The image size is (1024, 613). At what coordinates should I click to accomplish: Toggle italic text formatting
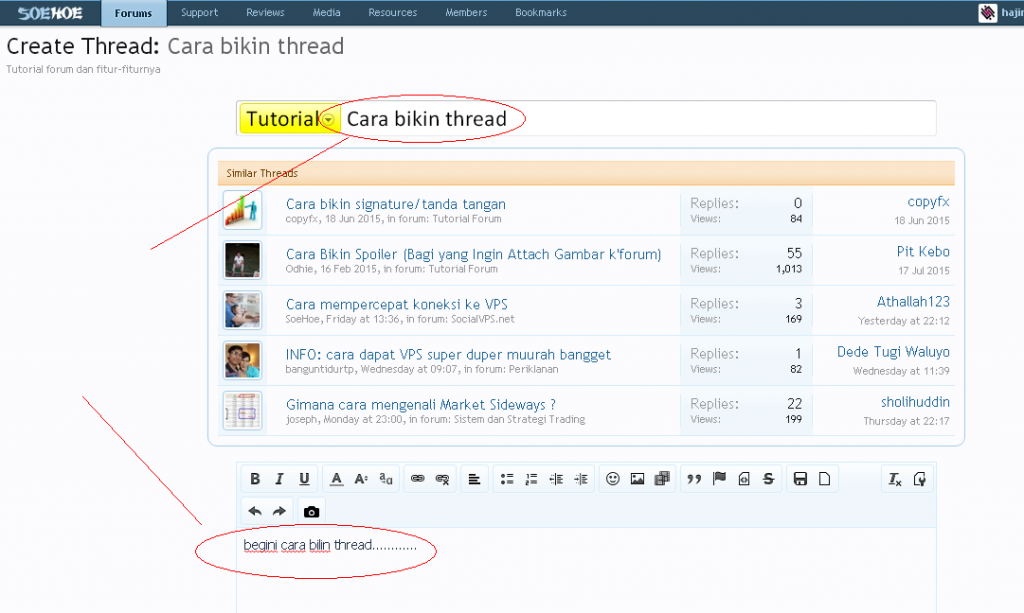pyautogui.click(x=280, y=479)
